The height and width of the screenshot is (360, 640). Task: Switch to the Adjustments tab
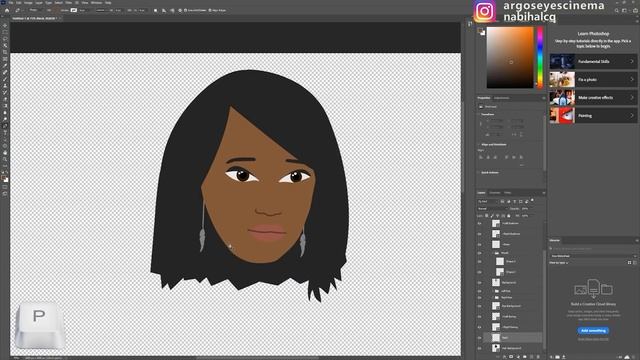pos(502,98)
